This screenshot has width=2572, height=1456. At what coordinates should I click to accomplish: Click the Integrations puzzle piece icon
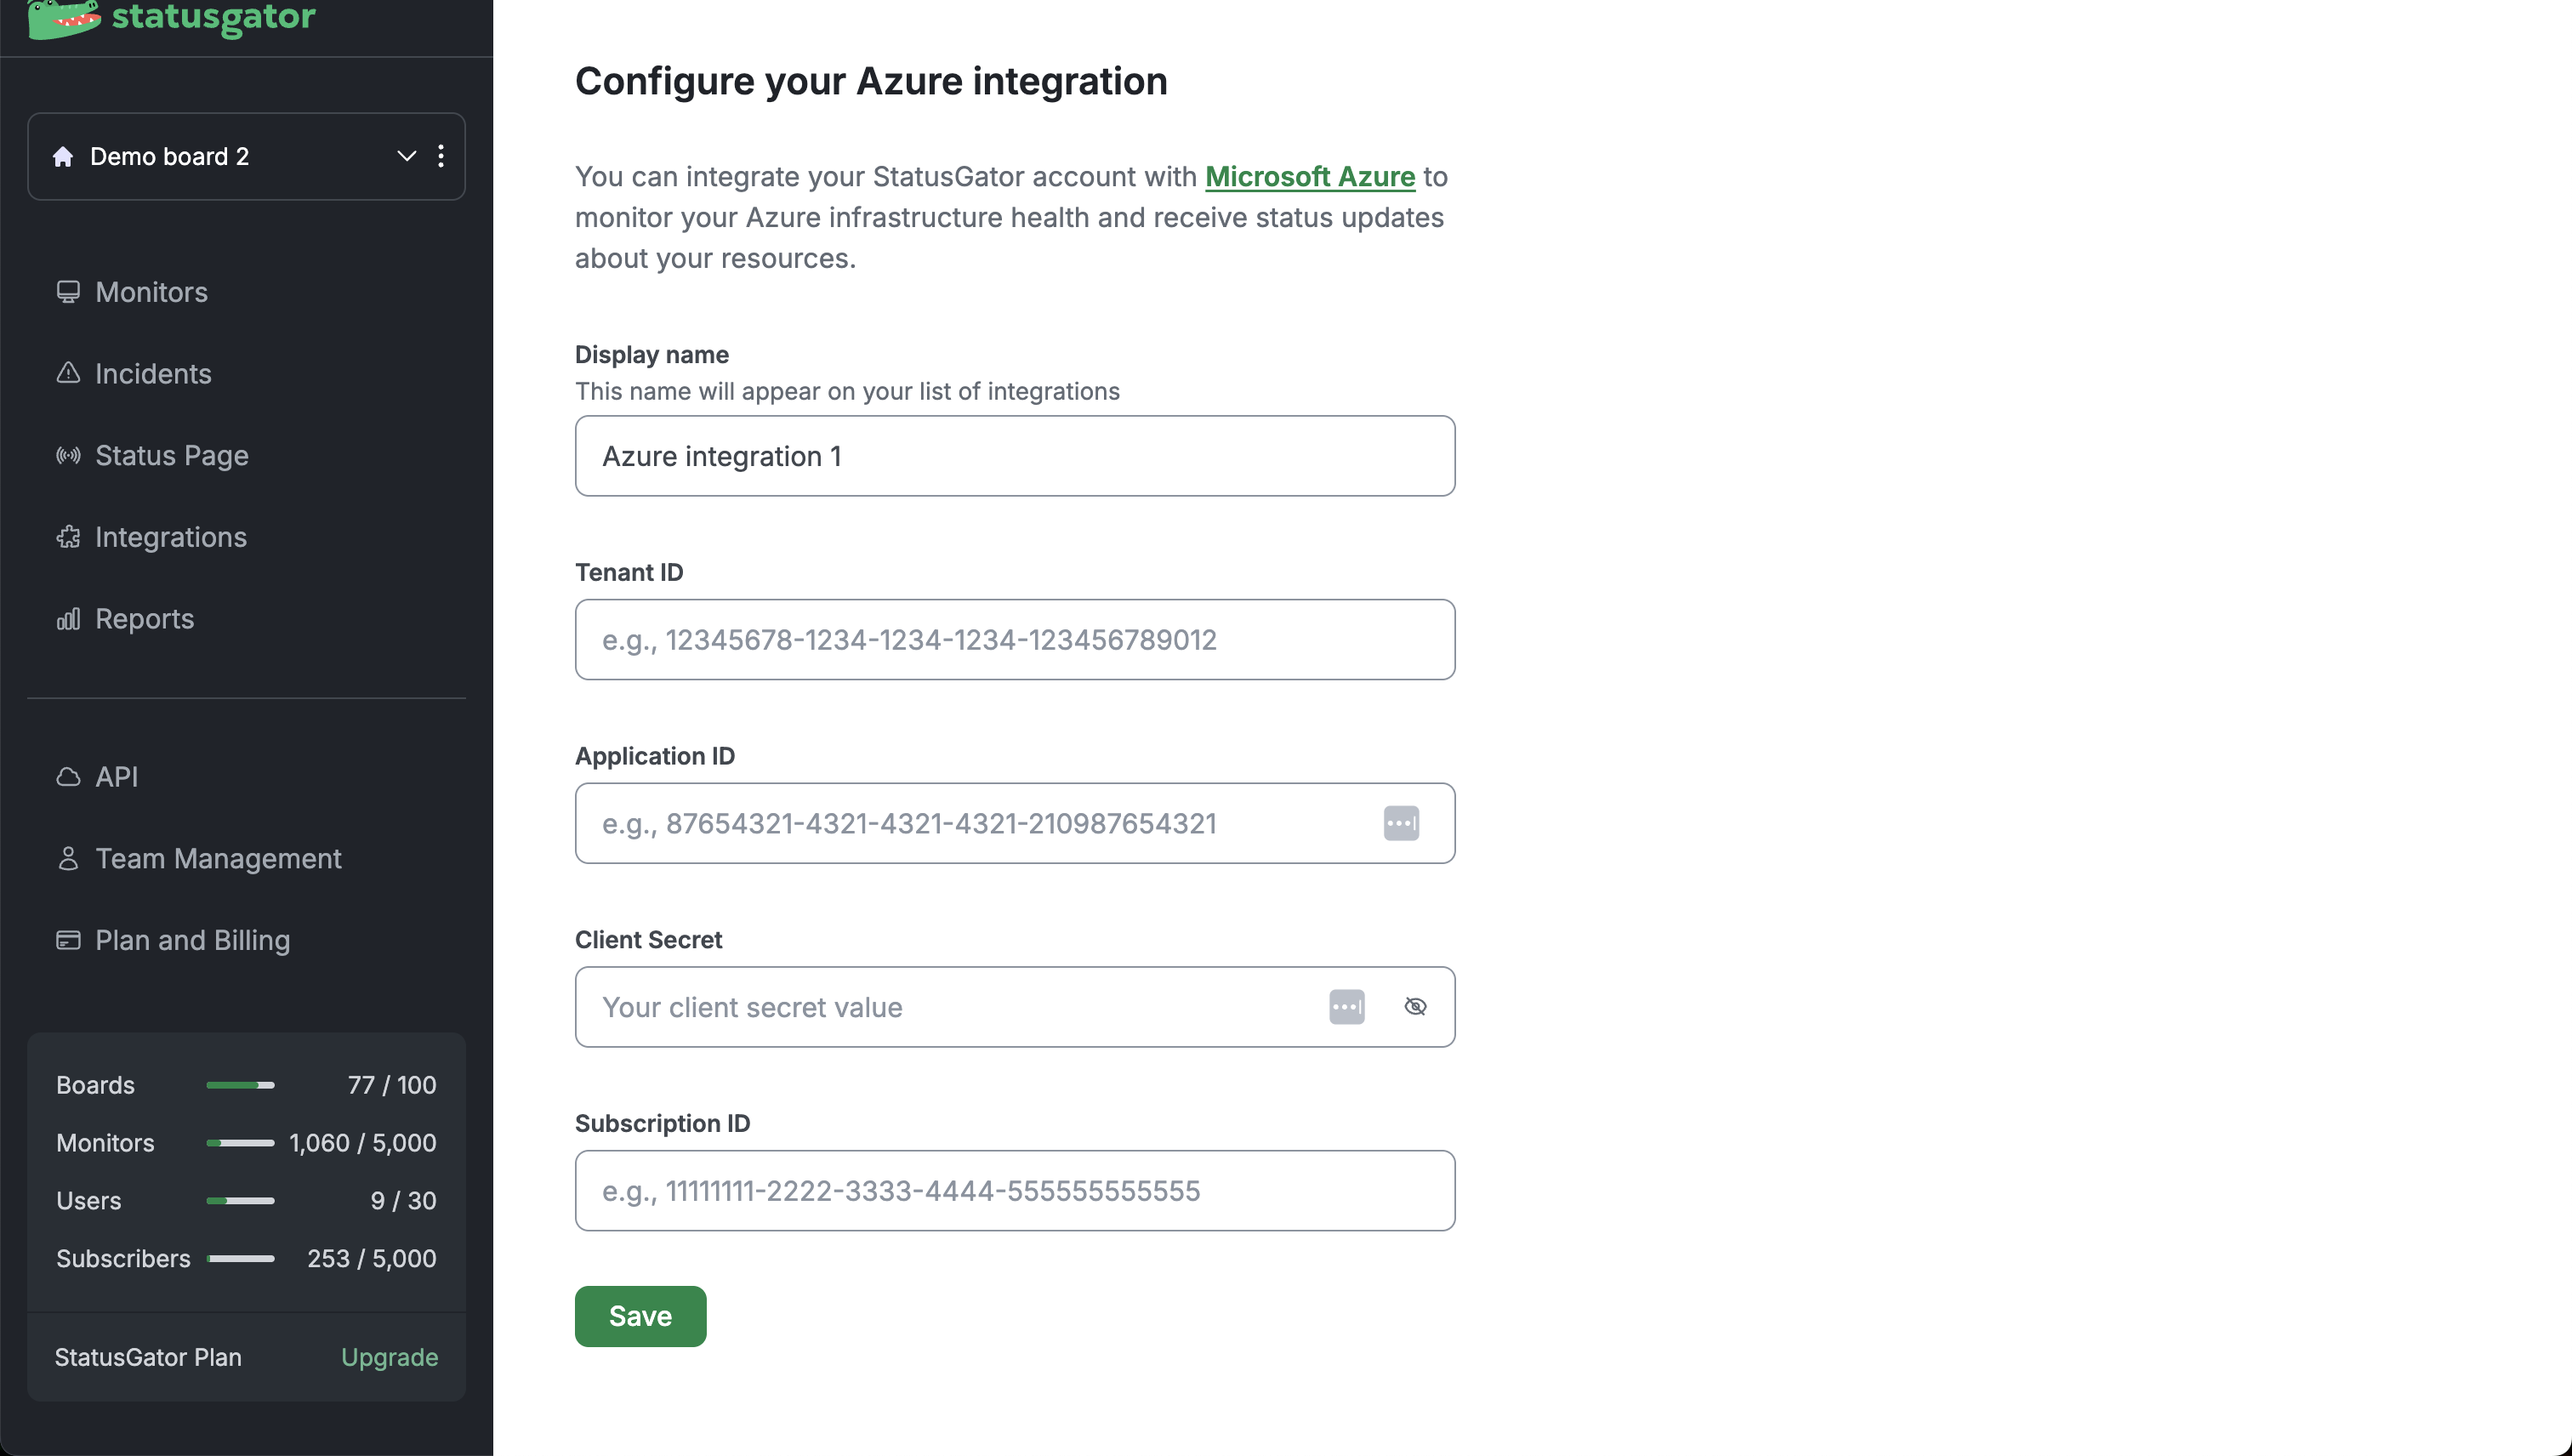(68, 537)
